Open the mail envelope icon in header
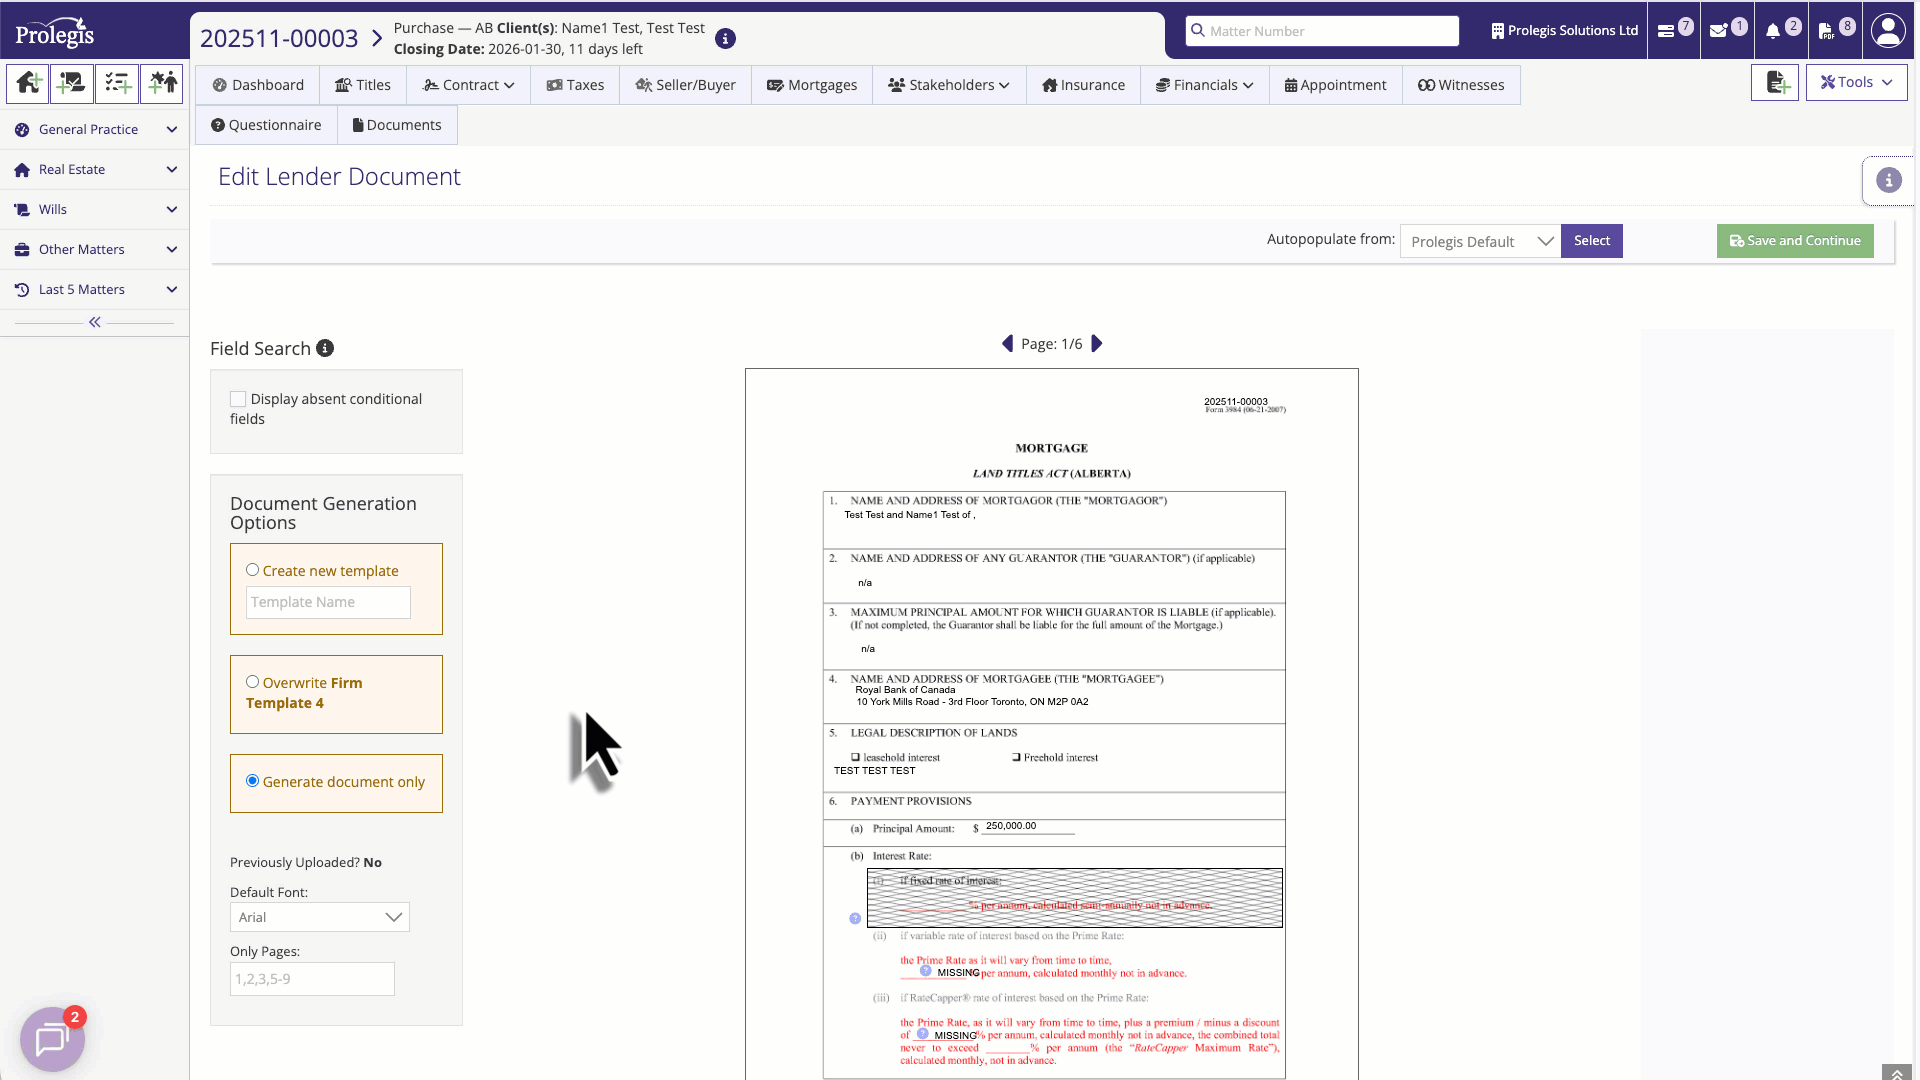The height and width of the screenshot is (1080, 1920). 1718,31
